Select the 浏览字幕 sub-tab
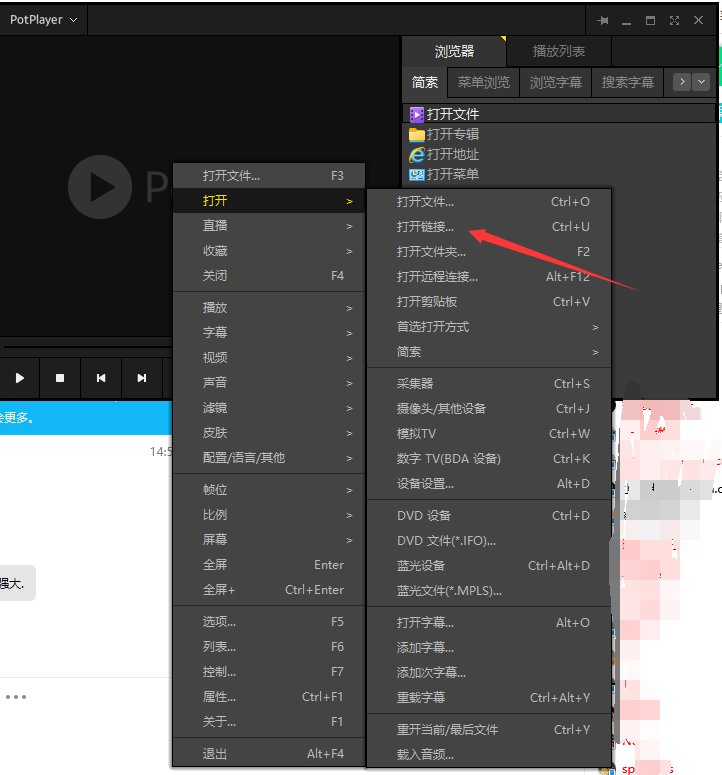Image resolution: width=722 pixels, height=775 pixels. point(555,83)
